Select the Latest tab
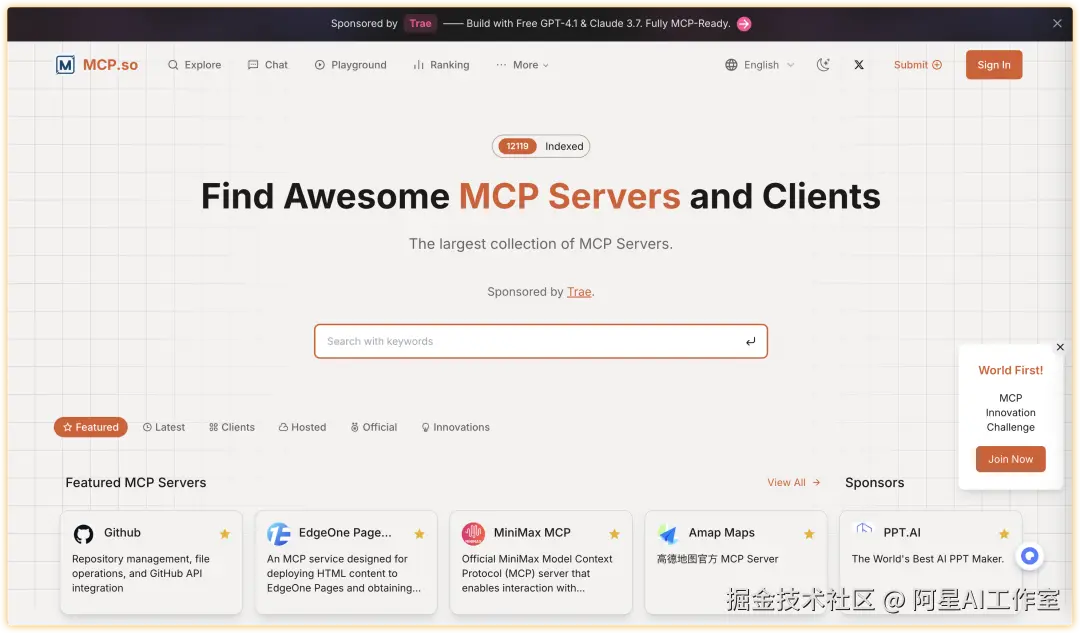The height and width of the screenshot is (633, 1080). 164,427
